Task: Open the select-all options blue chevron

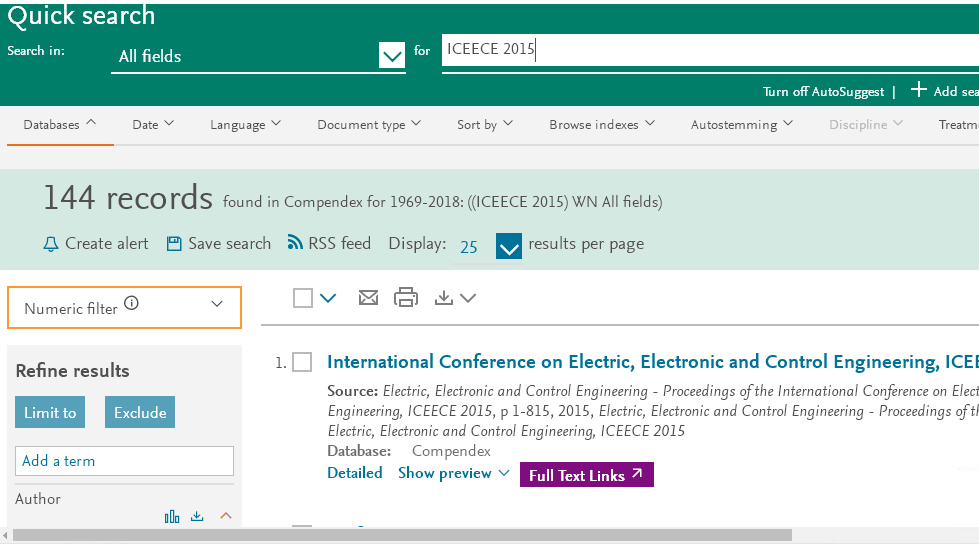Action: coord(328,298)
